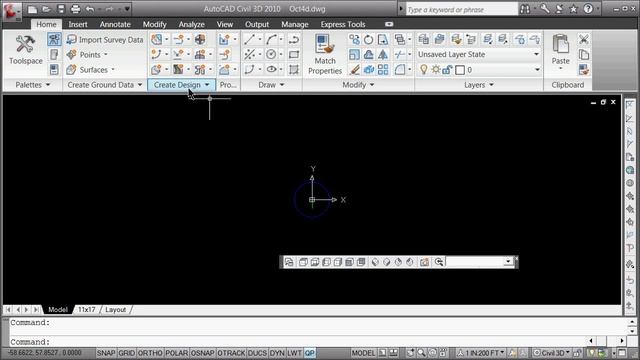Open the AutoCAD application menu logo
Image resolution: width=640 pixels, height=360 pixels.
pos(11,11)
